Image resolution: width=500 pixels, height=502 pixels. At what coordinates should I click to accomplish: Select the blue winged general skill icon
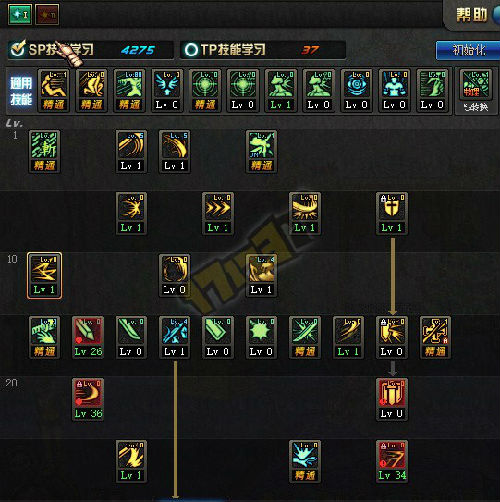(167, 90)
